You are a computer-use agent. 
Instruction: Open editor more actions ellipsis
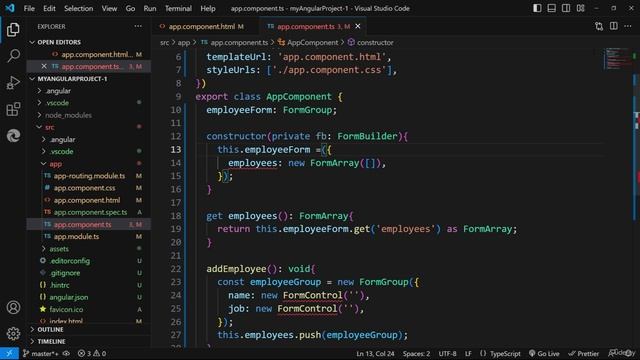[628, 26]
